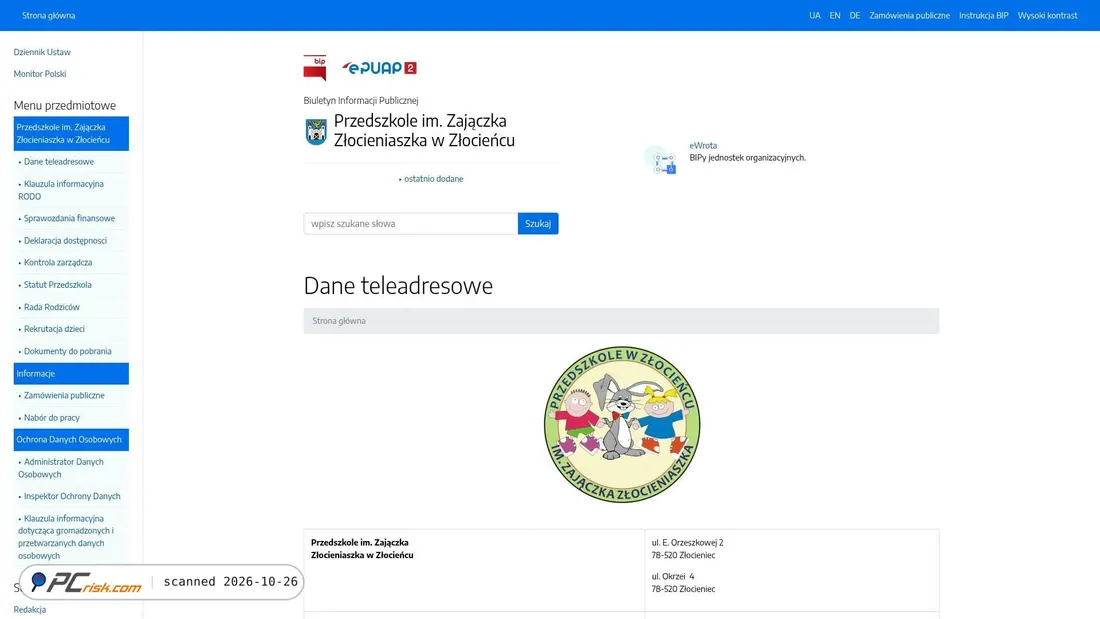Screen dimensions: 1100x619
Task: Open Zamówienia publiczne in top bar
Action: click(909, 15)
